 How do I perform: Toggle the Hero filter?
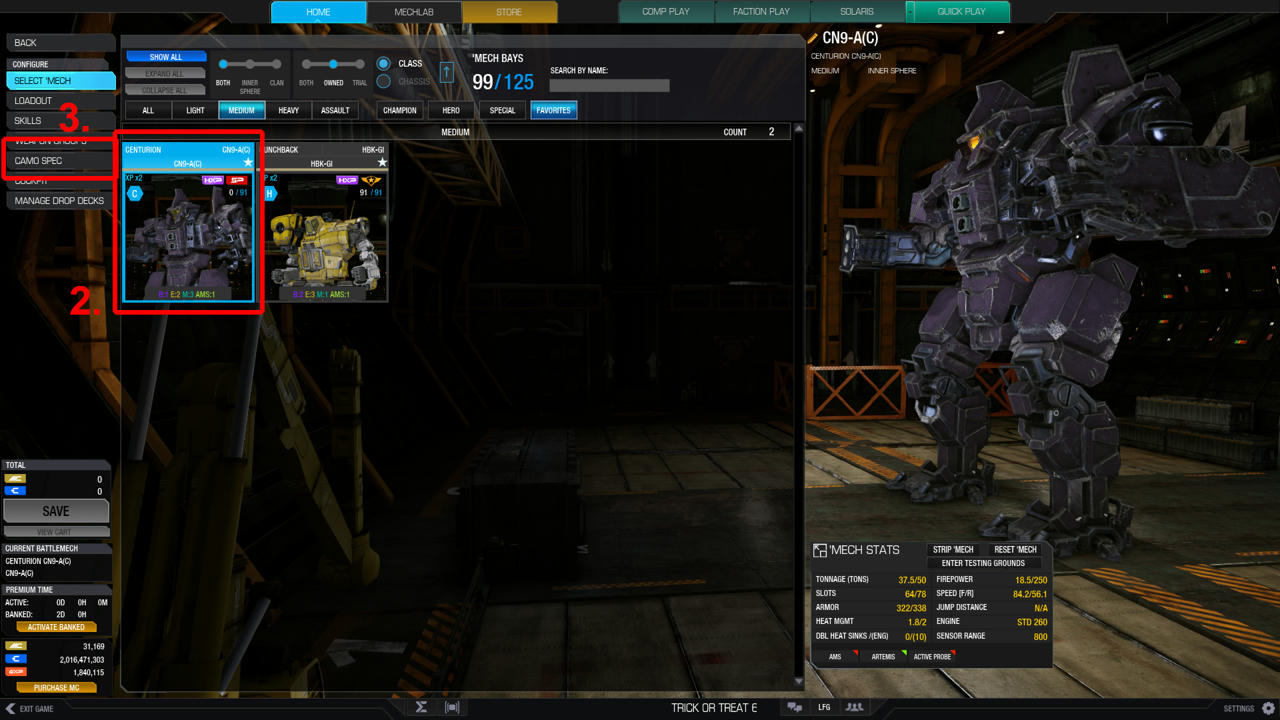tap(451, 110)
